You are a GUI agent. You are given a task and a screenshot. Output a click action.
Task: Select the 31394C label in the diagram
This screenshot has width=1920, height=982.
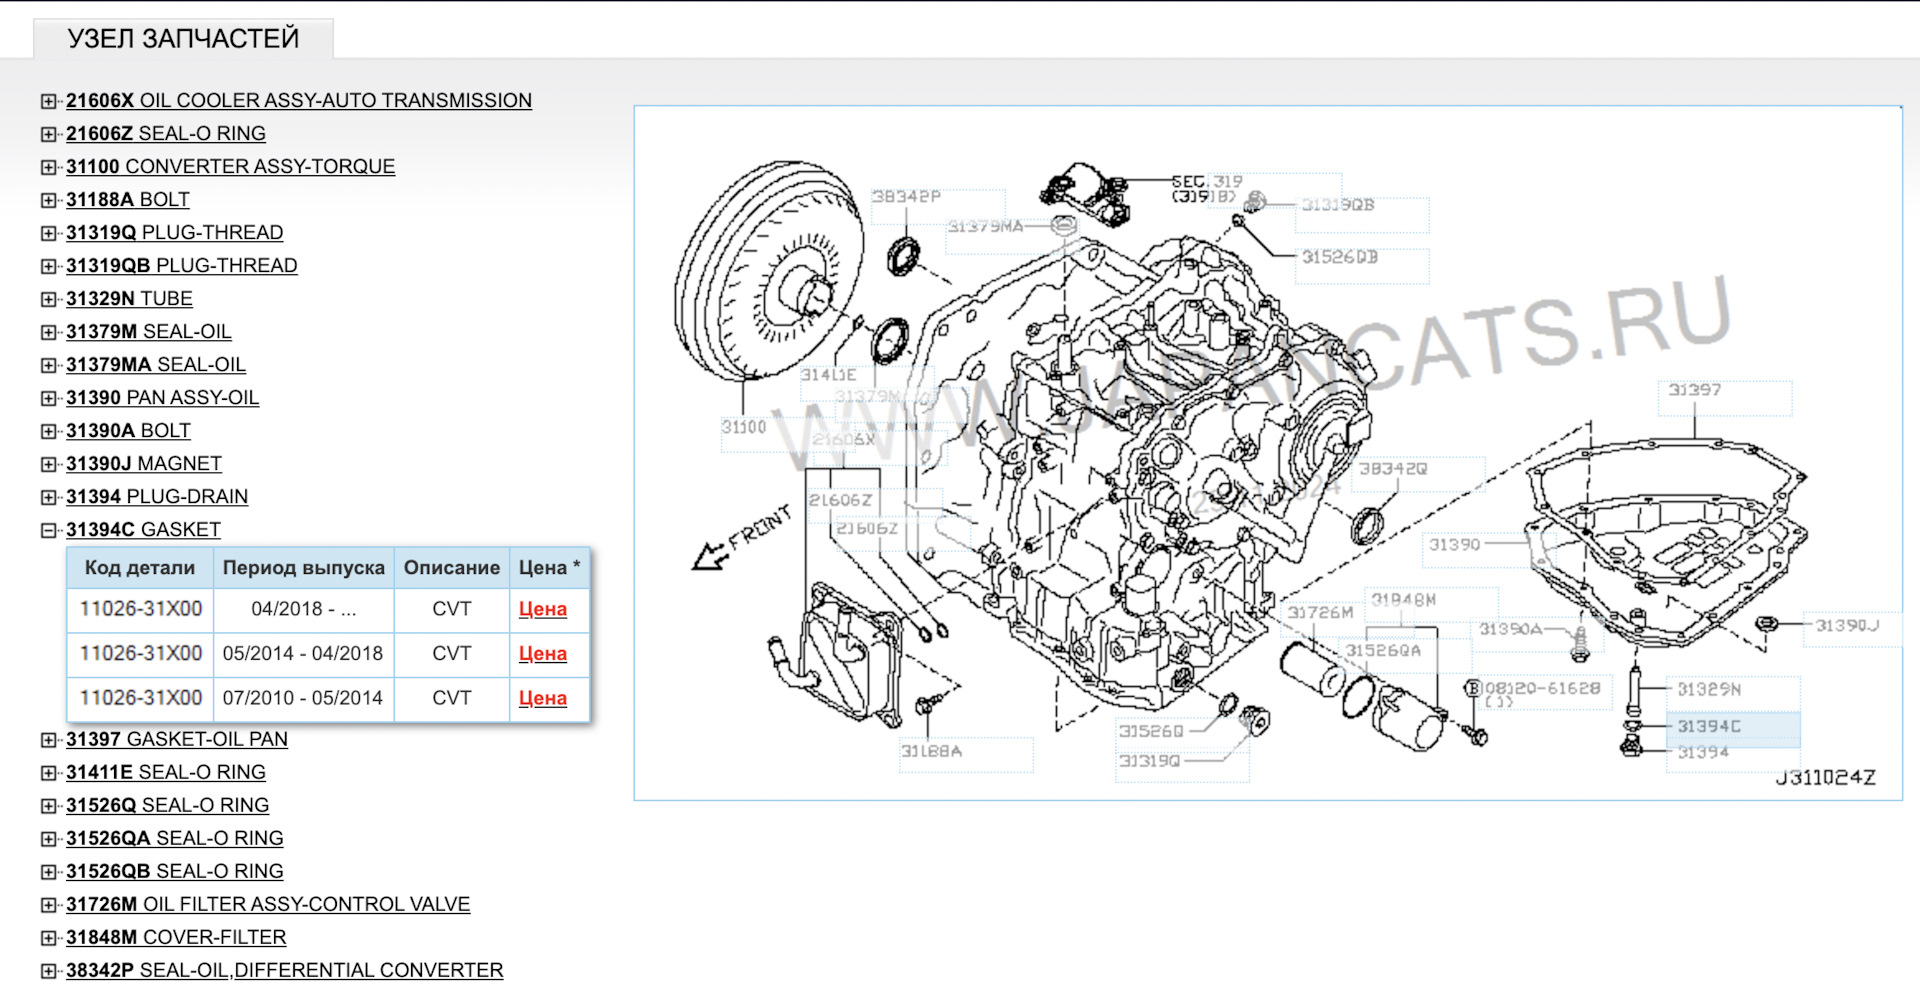click(1708, 727)
